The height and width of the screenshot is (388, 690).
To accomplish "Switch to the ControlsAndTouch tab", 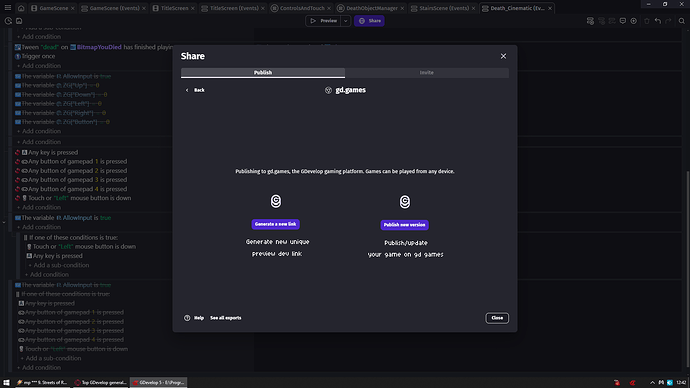I will [301, 8].
